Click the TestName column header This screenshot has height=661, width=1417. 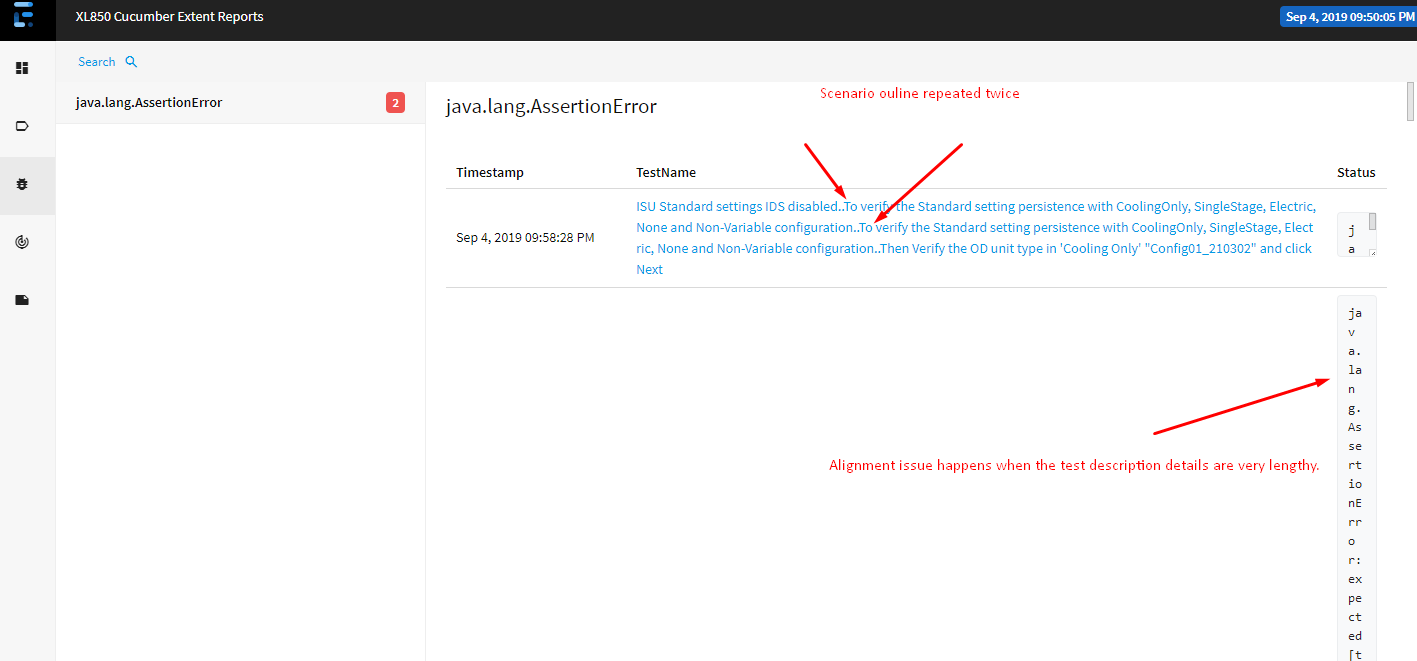pos(666,173)
